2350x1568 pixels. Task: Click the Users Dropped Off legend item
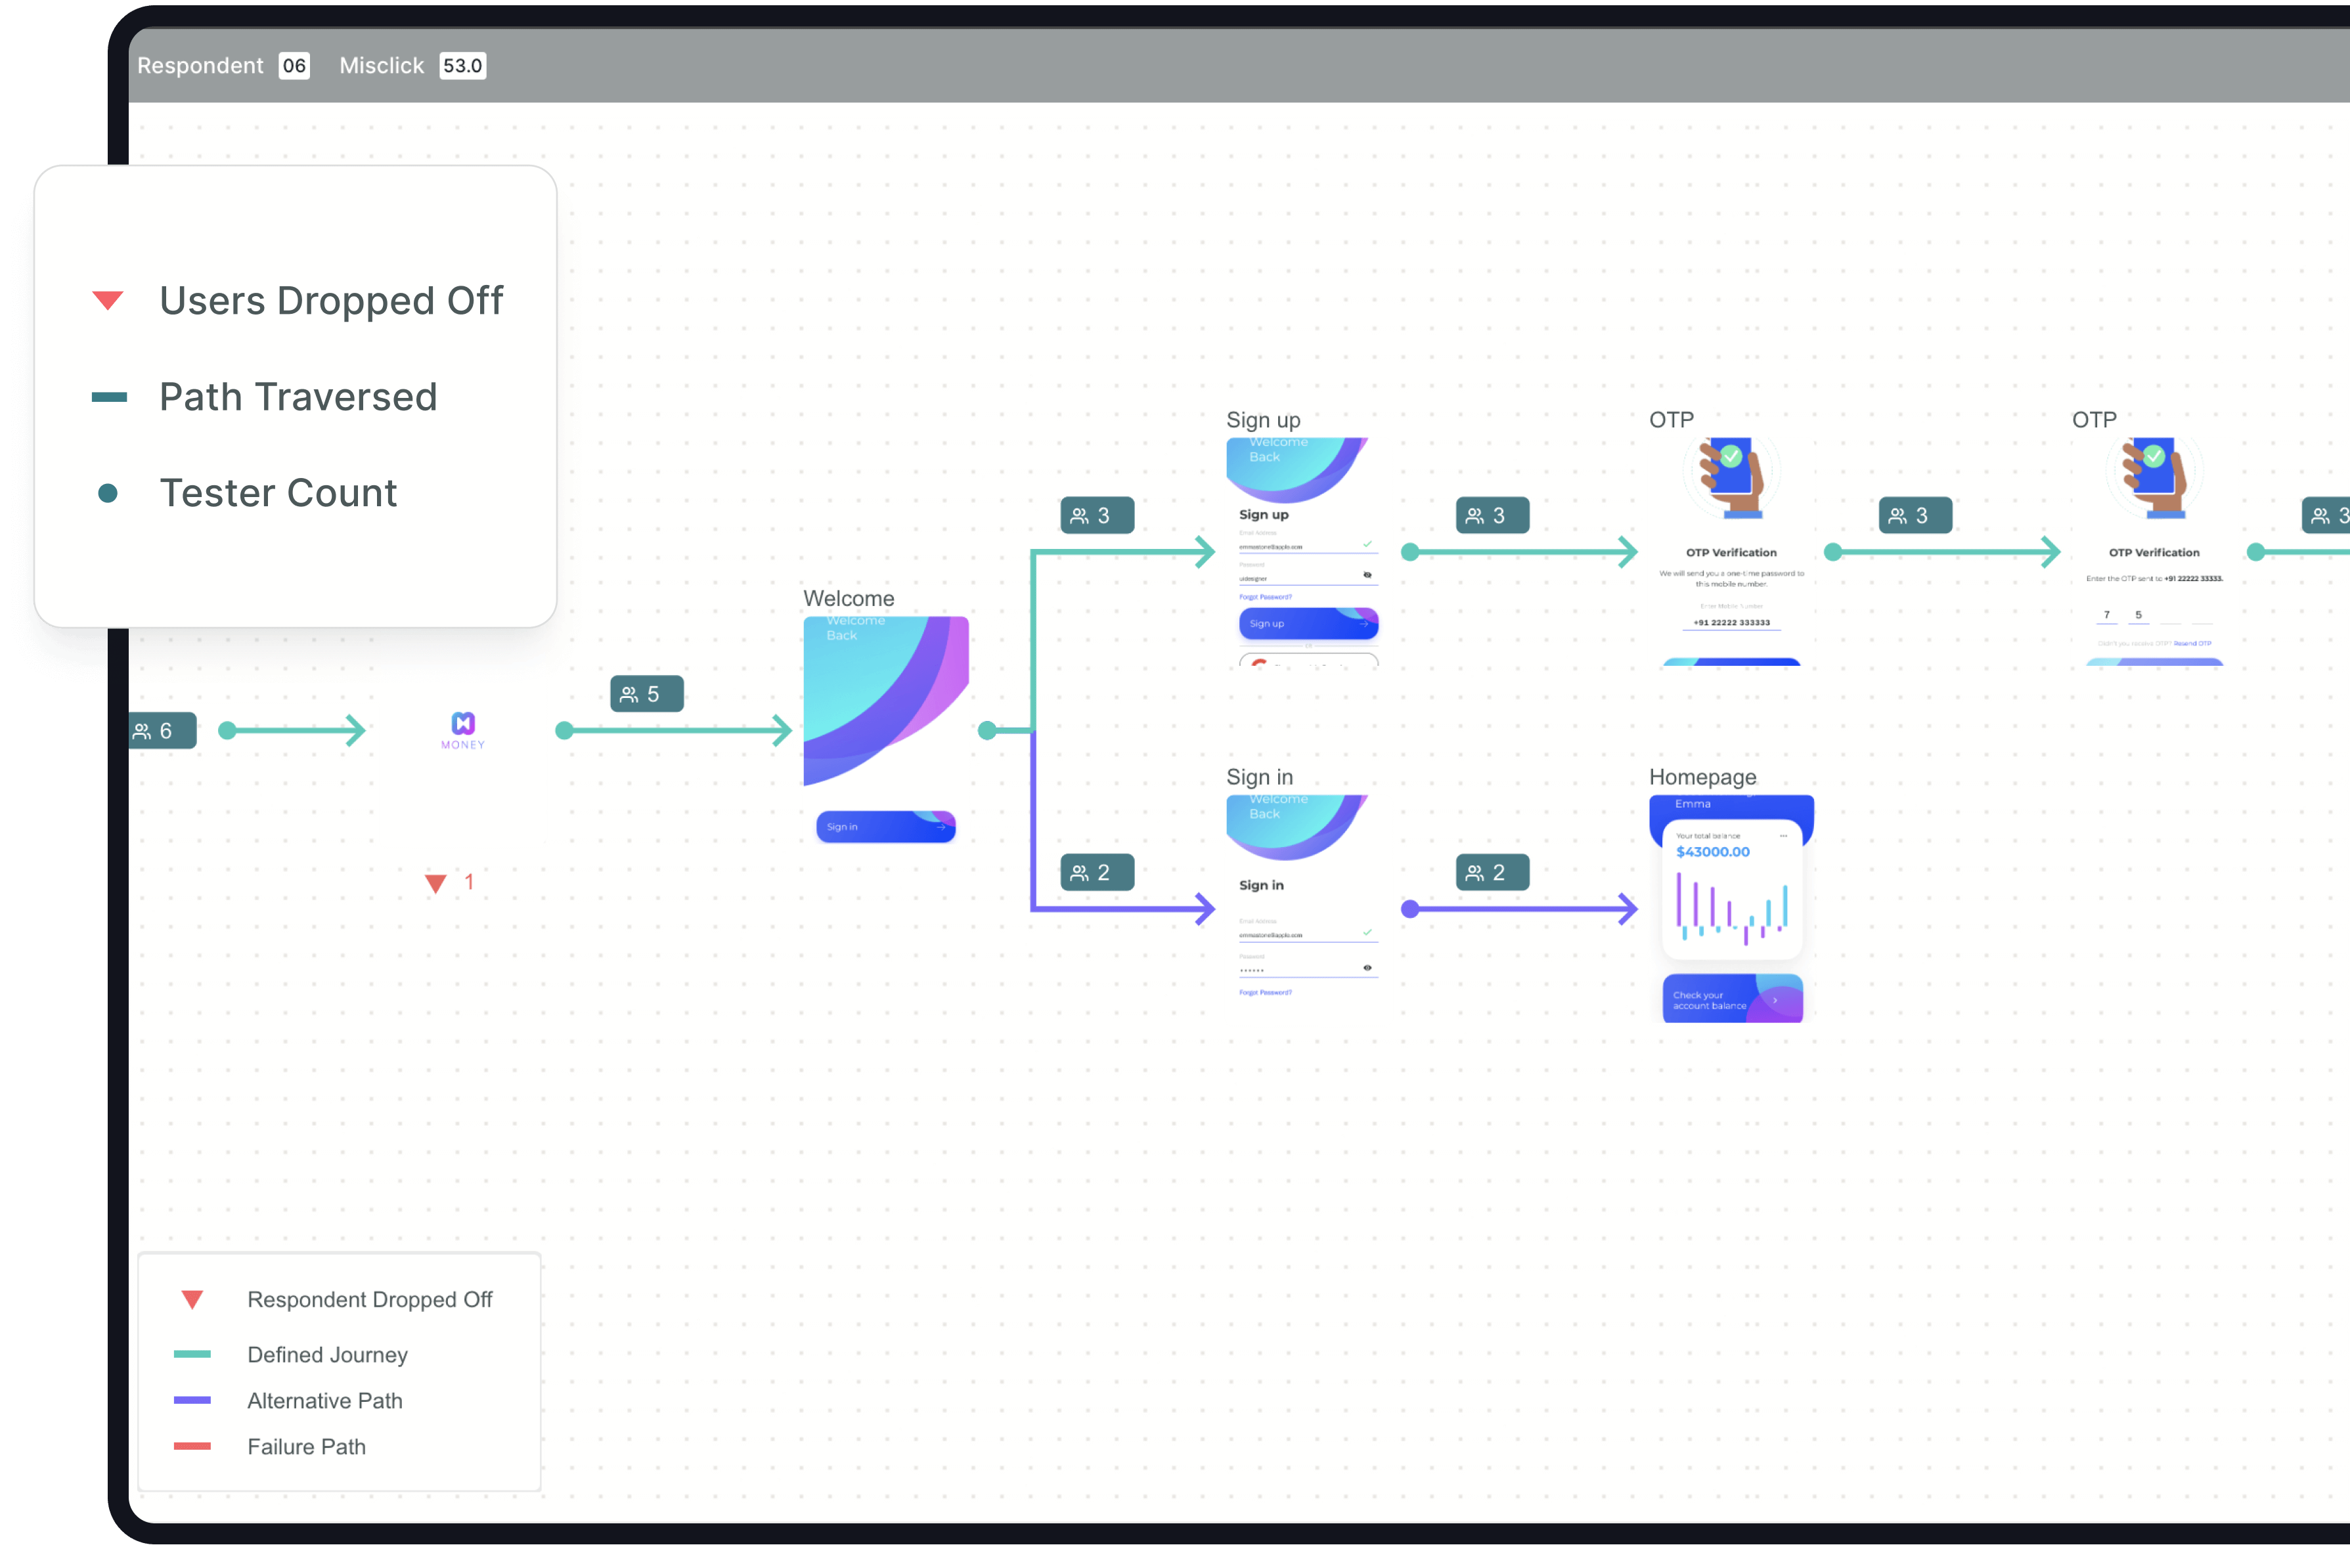(297, 301)
